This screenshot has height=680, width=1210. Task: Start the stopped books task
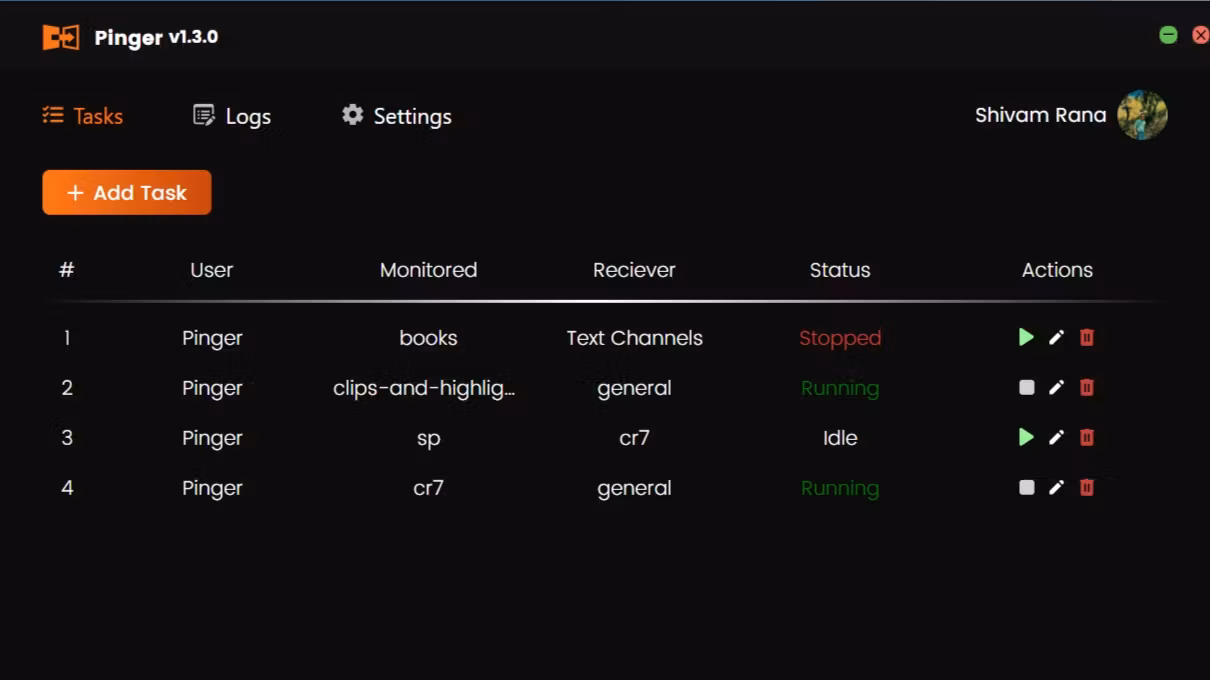[1026, 338]
